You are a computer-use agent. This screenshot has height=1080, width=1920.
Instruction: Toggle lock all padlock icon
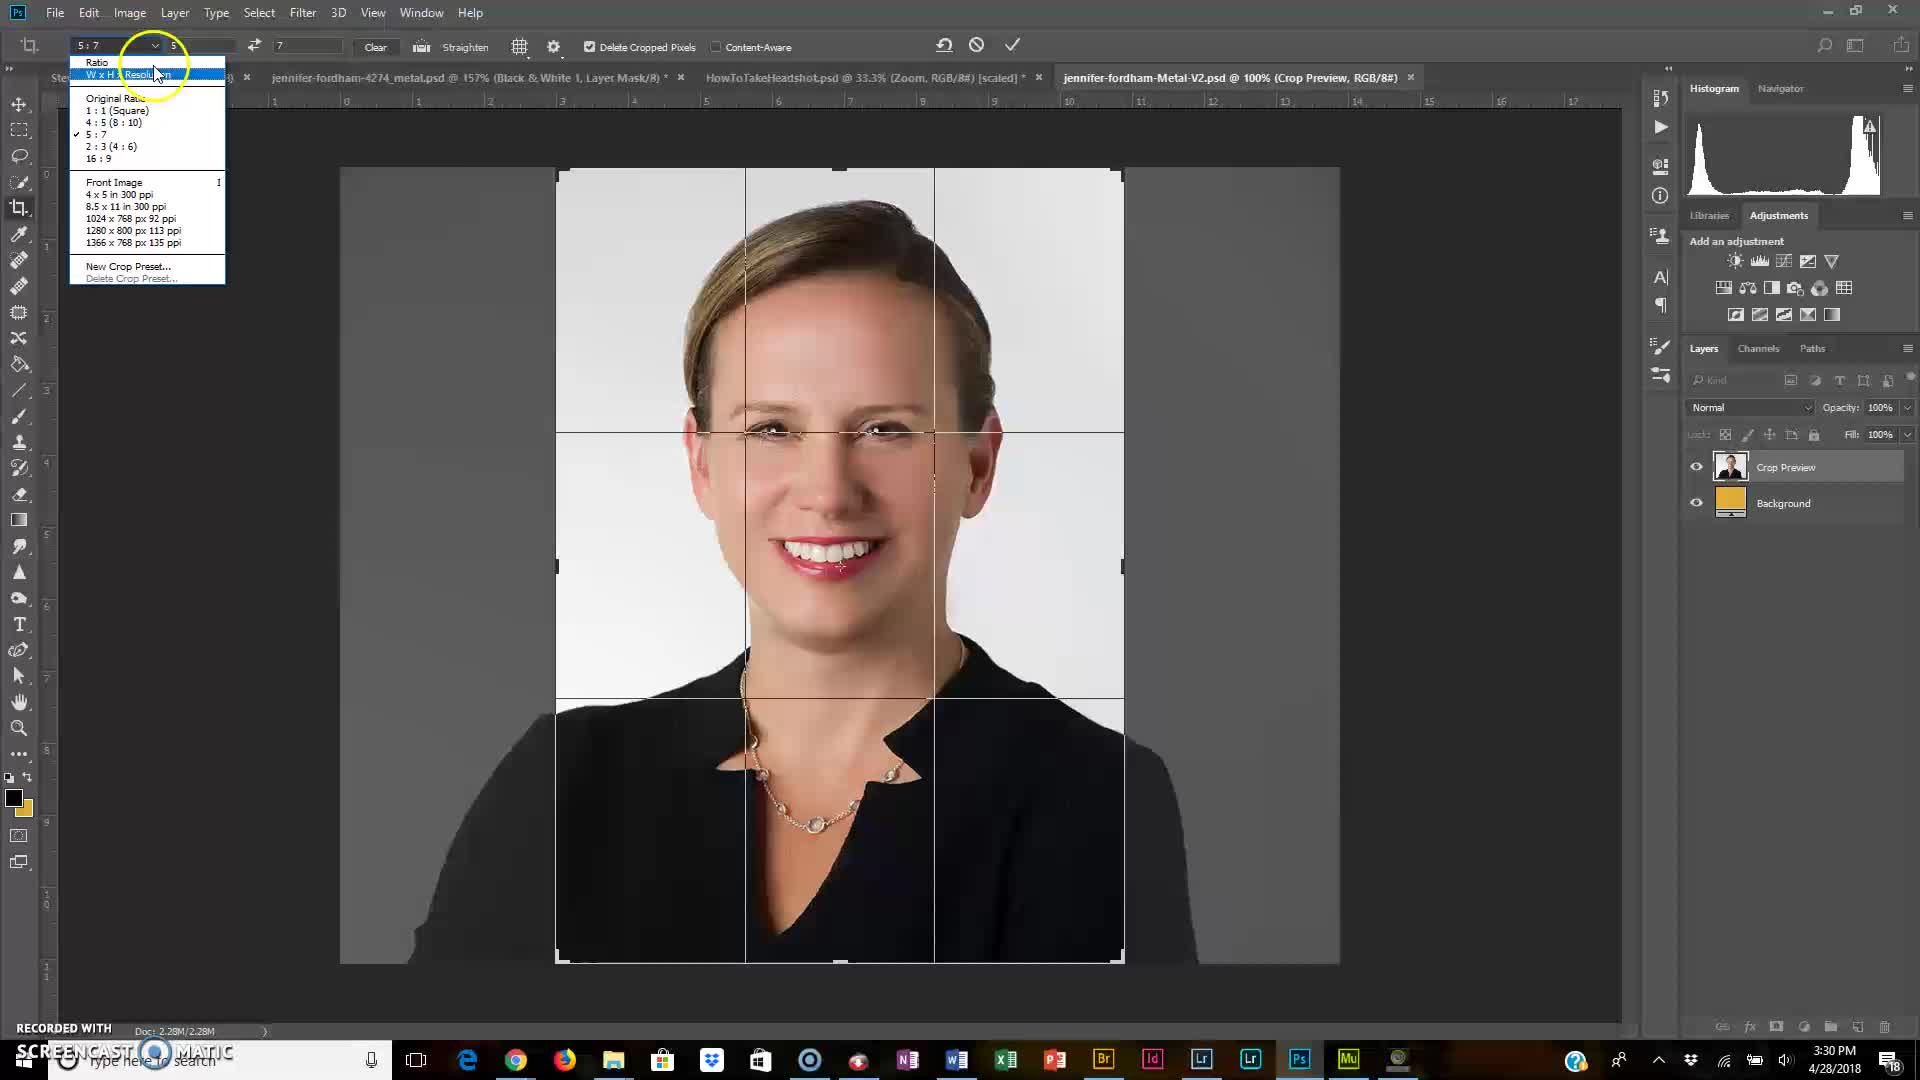pyautogui.click(x=1814, y=435)
